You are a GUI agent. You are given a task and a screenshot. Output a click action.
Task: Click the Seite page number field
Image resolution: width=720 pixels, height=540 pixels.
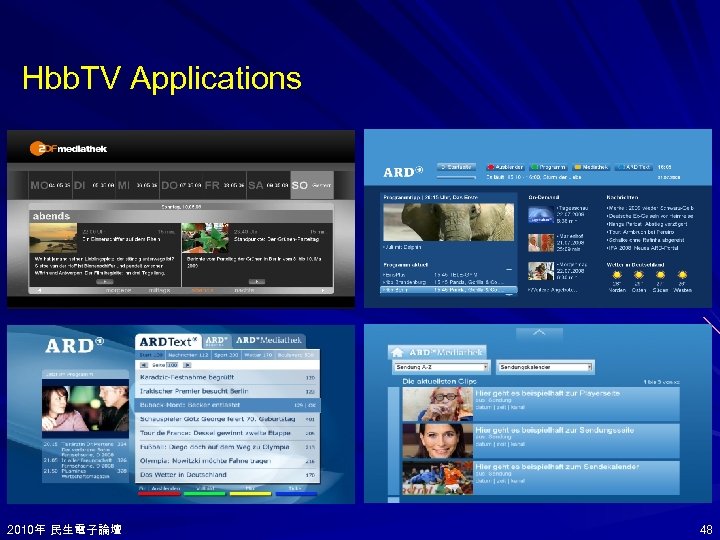pyautogui.click(x=172, y=365)
